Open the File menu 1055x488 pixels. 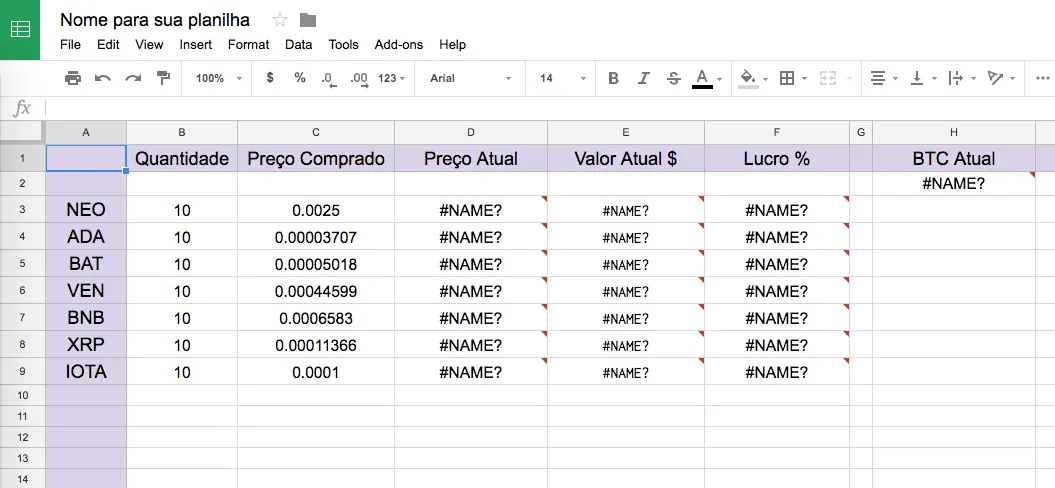70,44
